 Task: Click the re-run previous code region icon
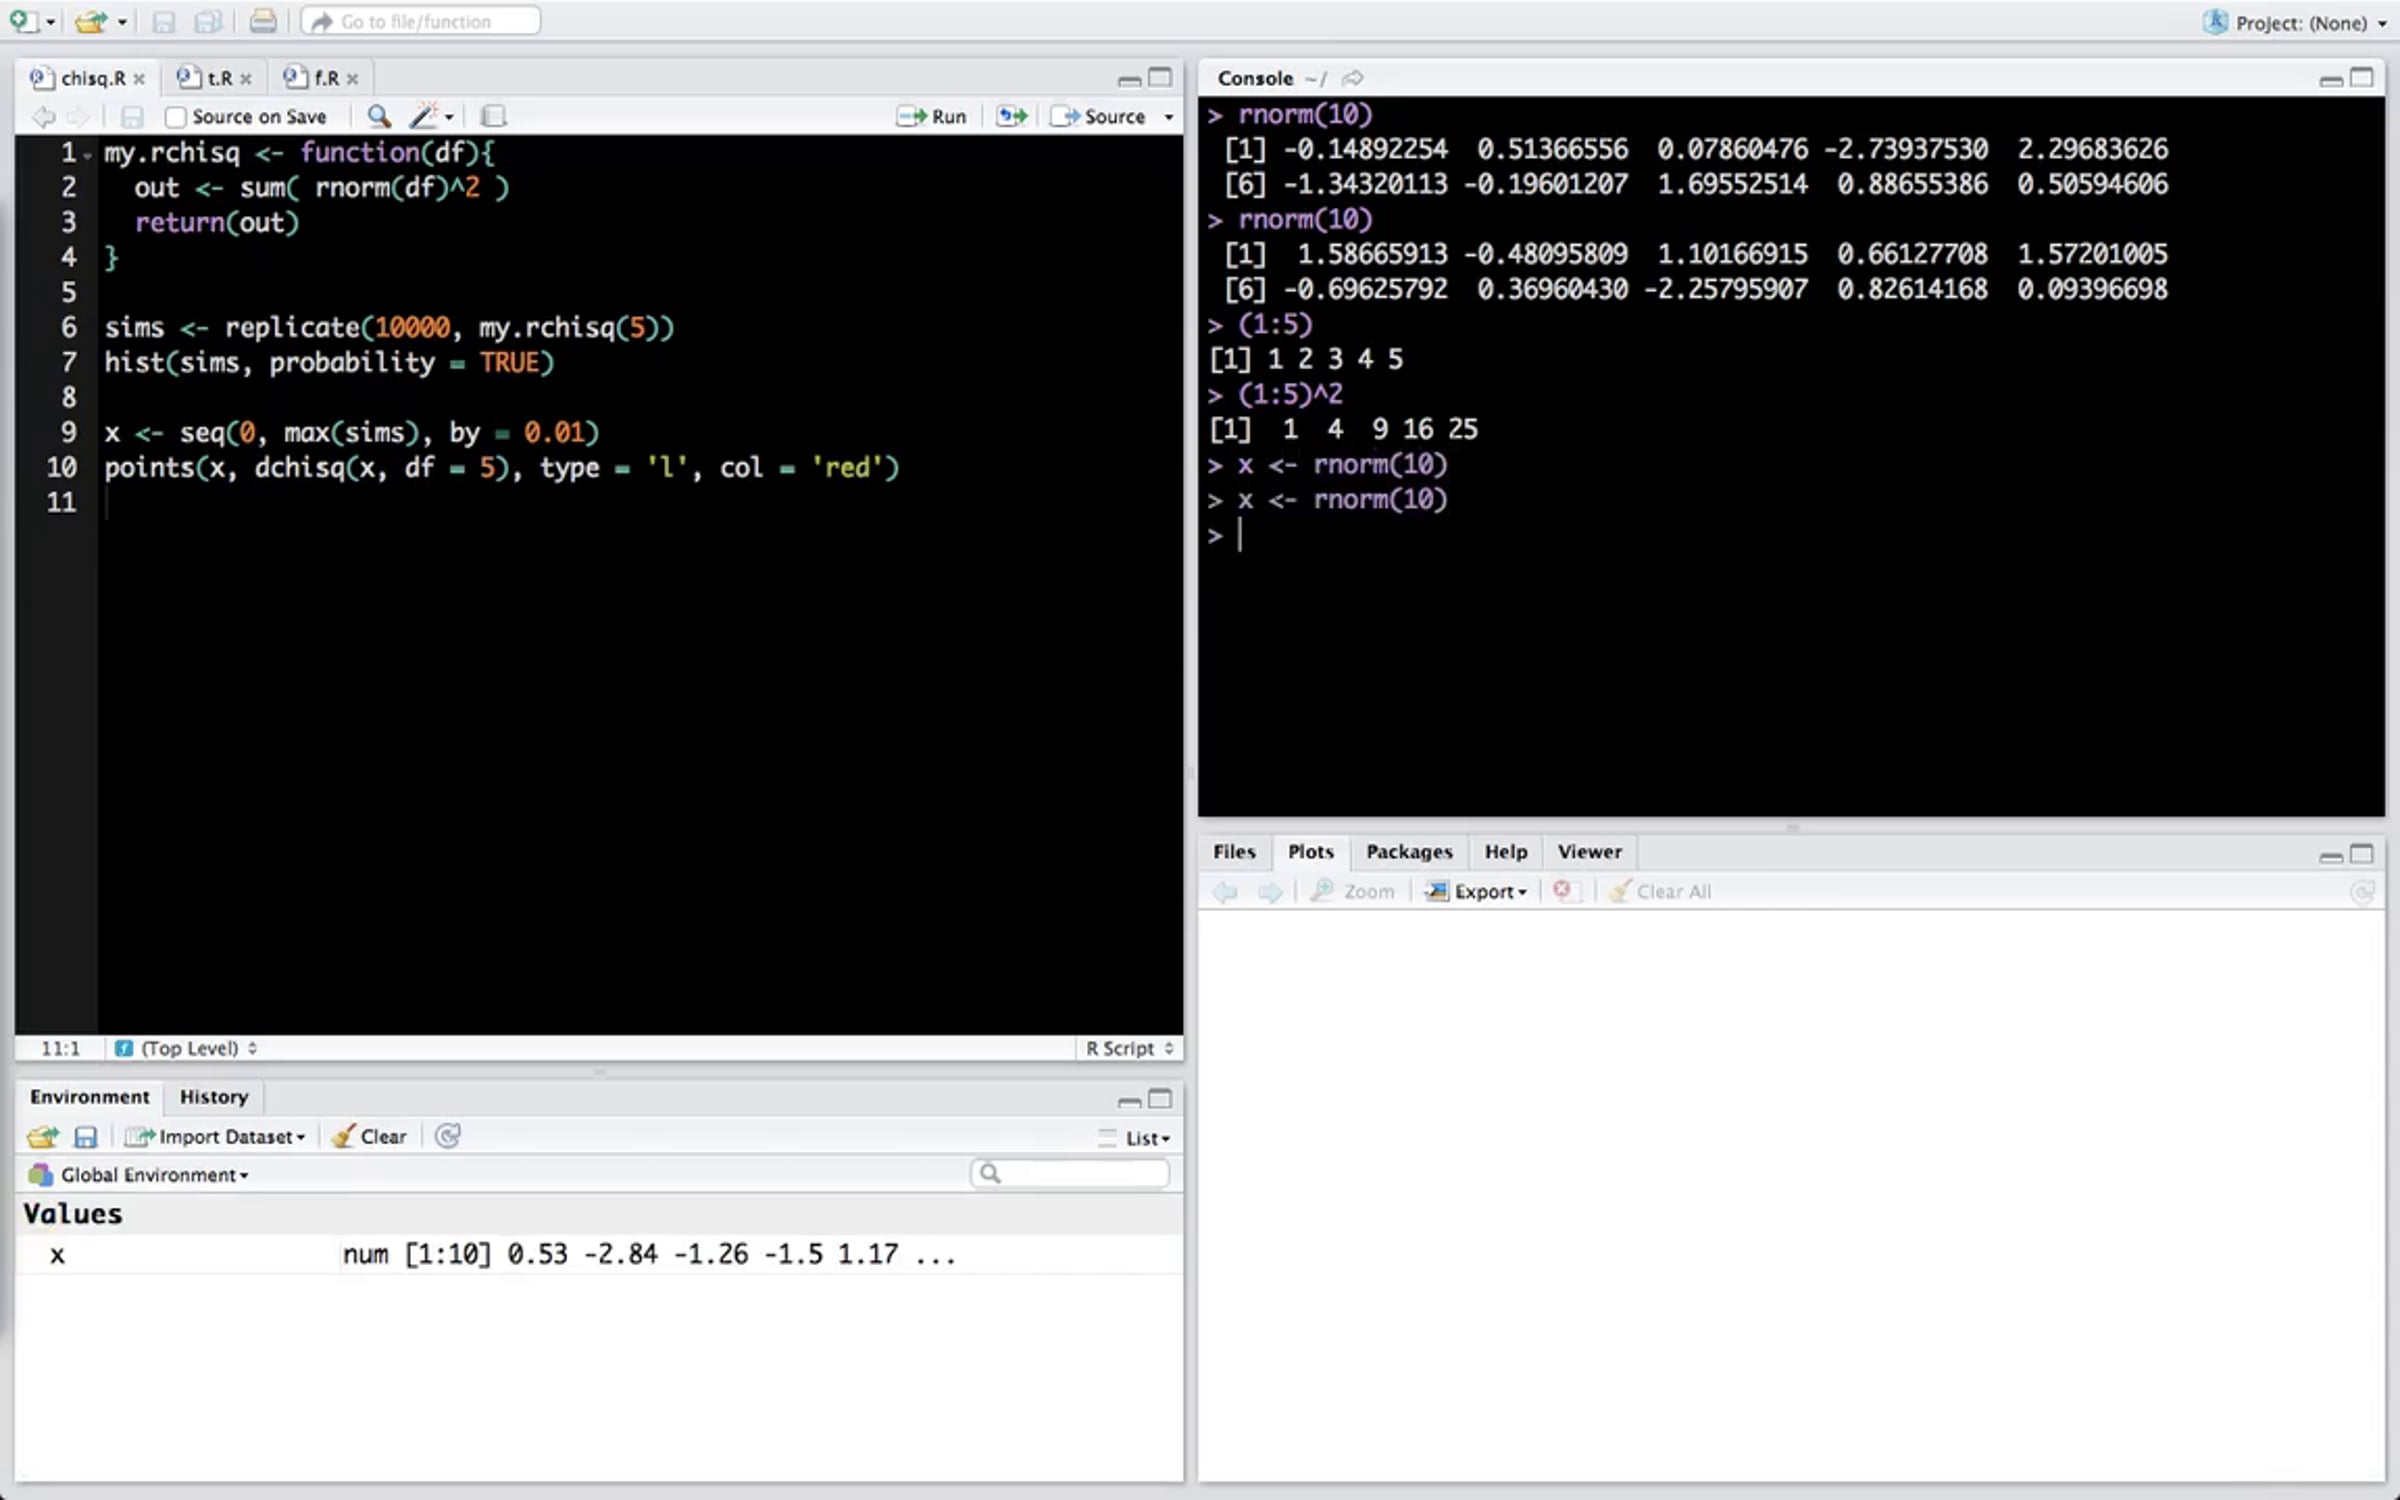(x=1011, y=116)
